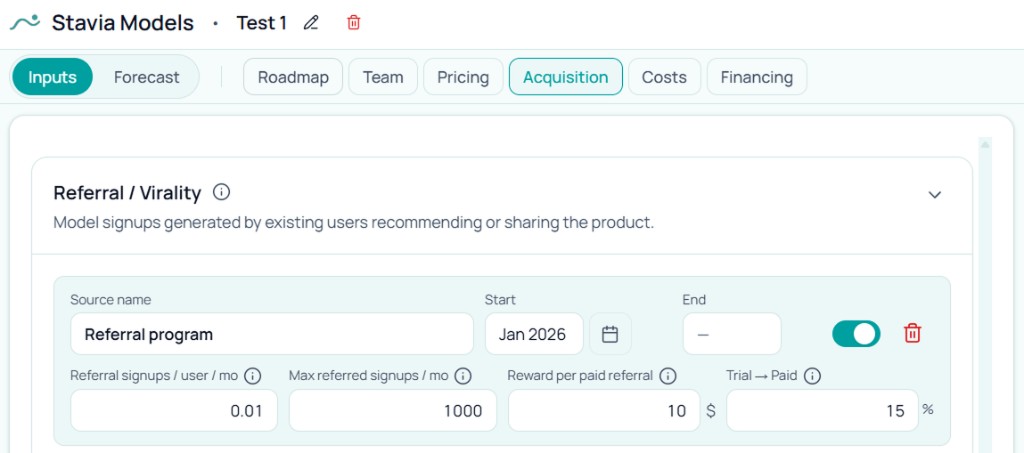Edit the Source name field Referral program

tap(272, 334)
